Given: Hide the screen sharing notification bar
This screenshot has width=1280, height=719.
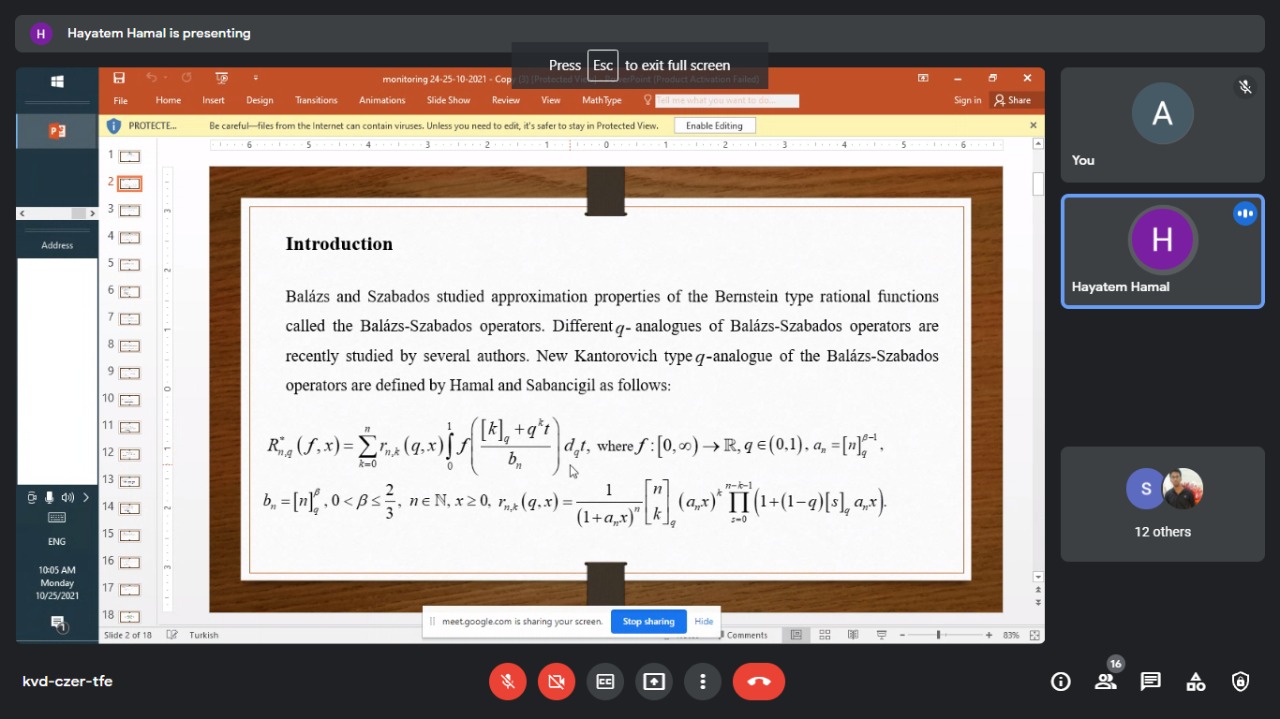Looking at the screenshot, I should [704, 621].
